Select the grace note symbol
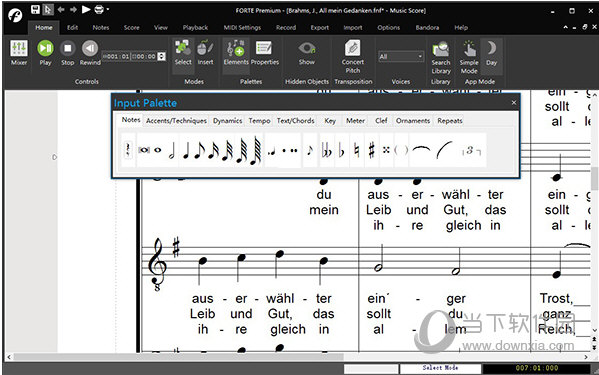The height and width of the screenshot is (375, 599). point(310,150)
